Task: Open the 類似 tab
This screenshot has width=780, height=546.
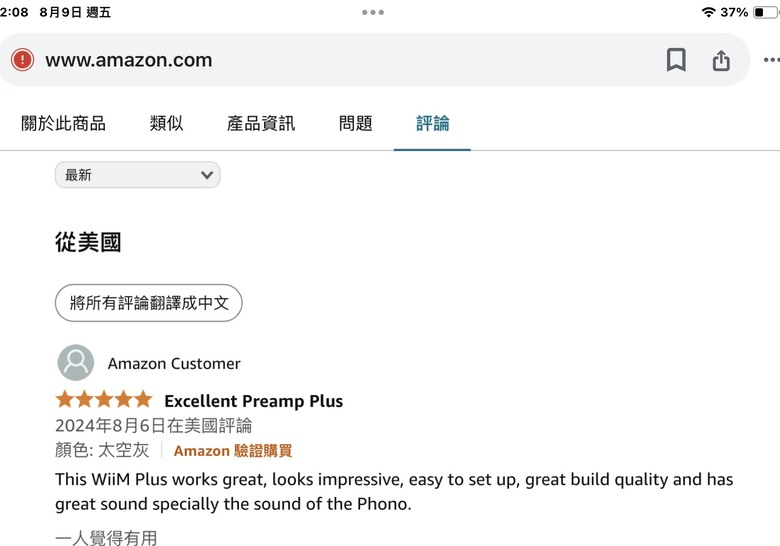Action: pyautogui.click(x=167, y=123)
